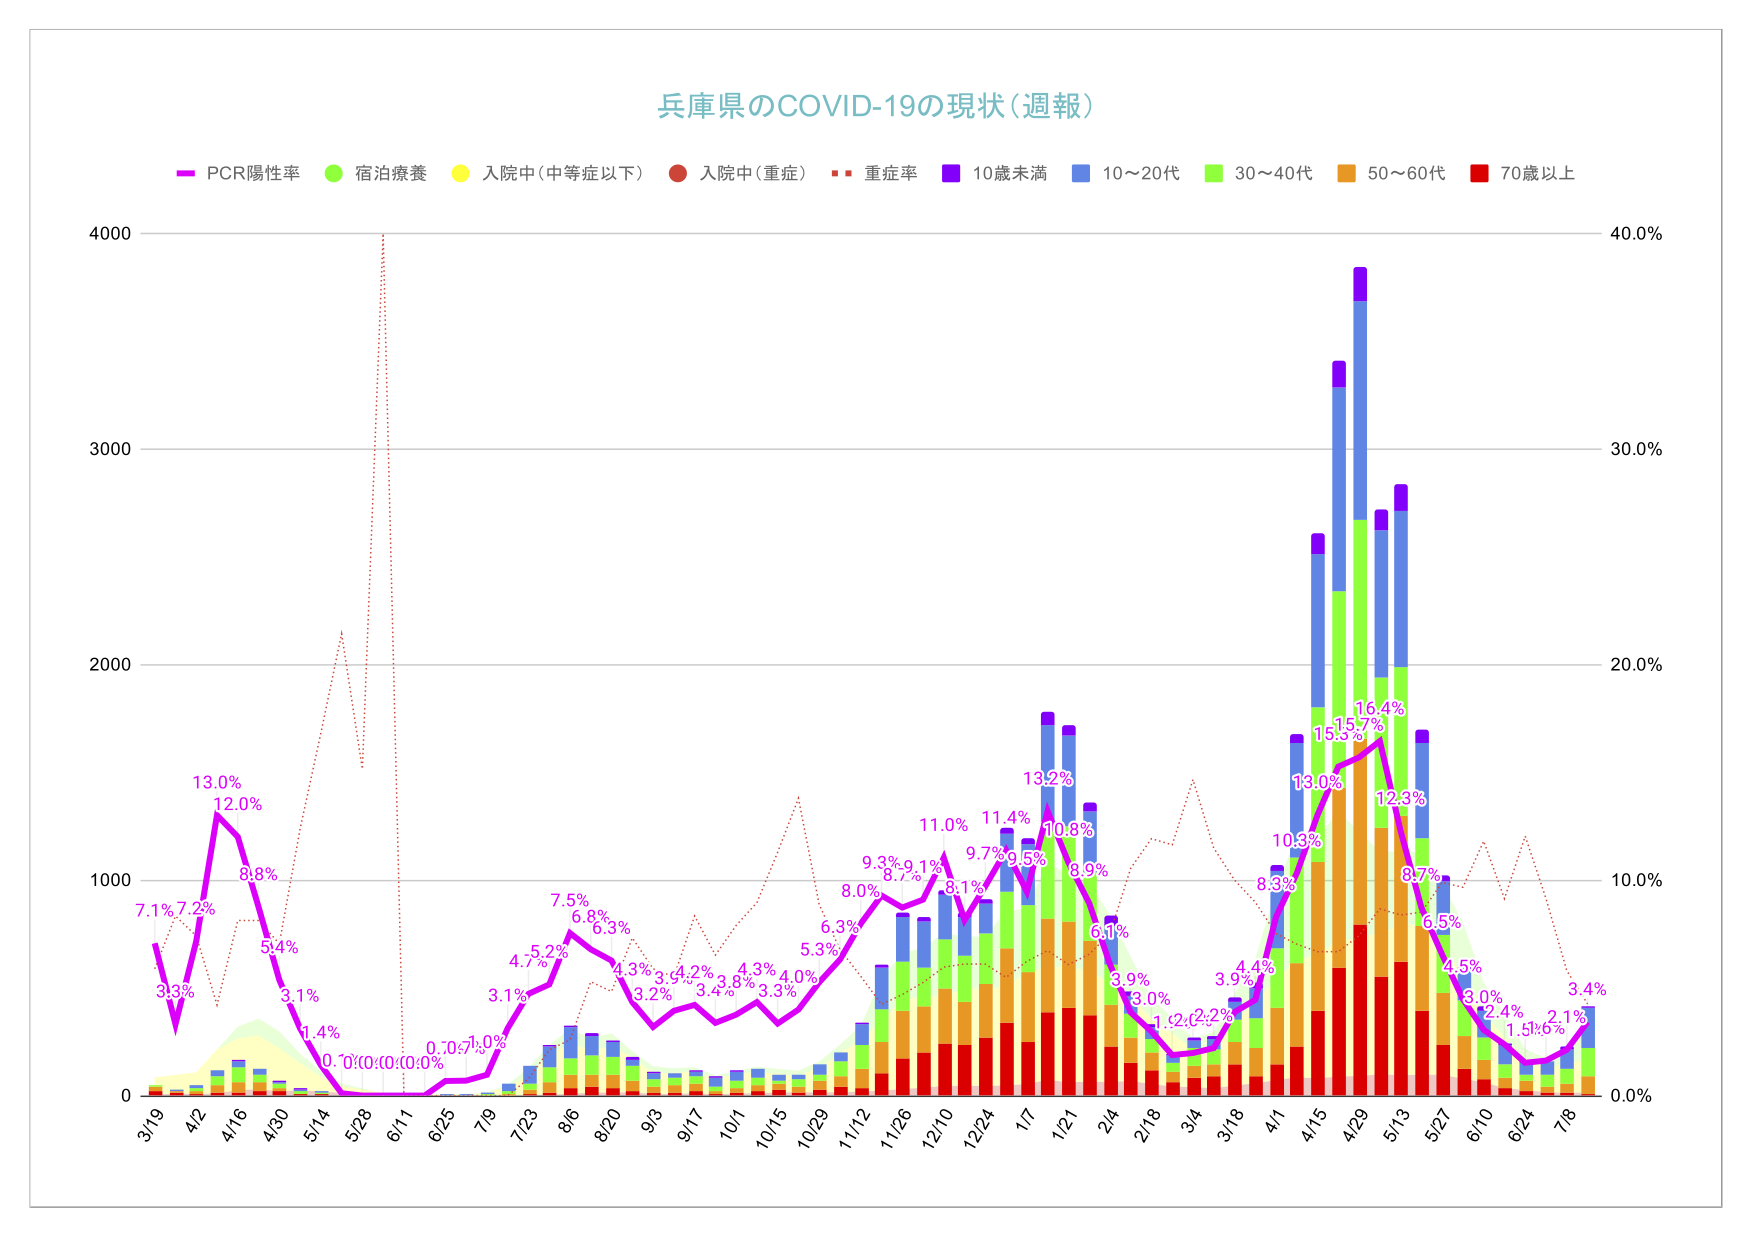Viewport: 1754px width, 1239px height.
Task: Click the 30〜40代 green legend swatch
Action: [x=1214, y=173]
